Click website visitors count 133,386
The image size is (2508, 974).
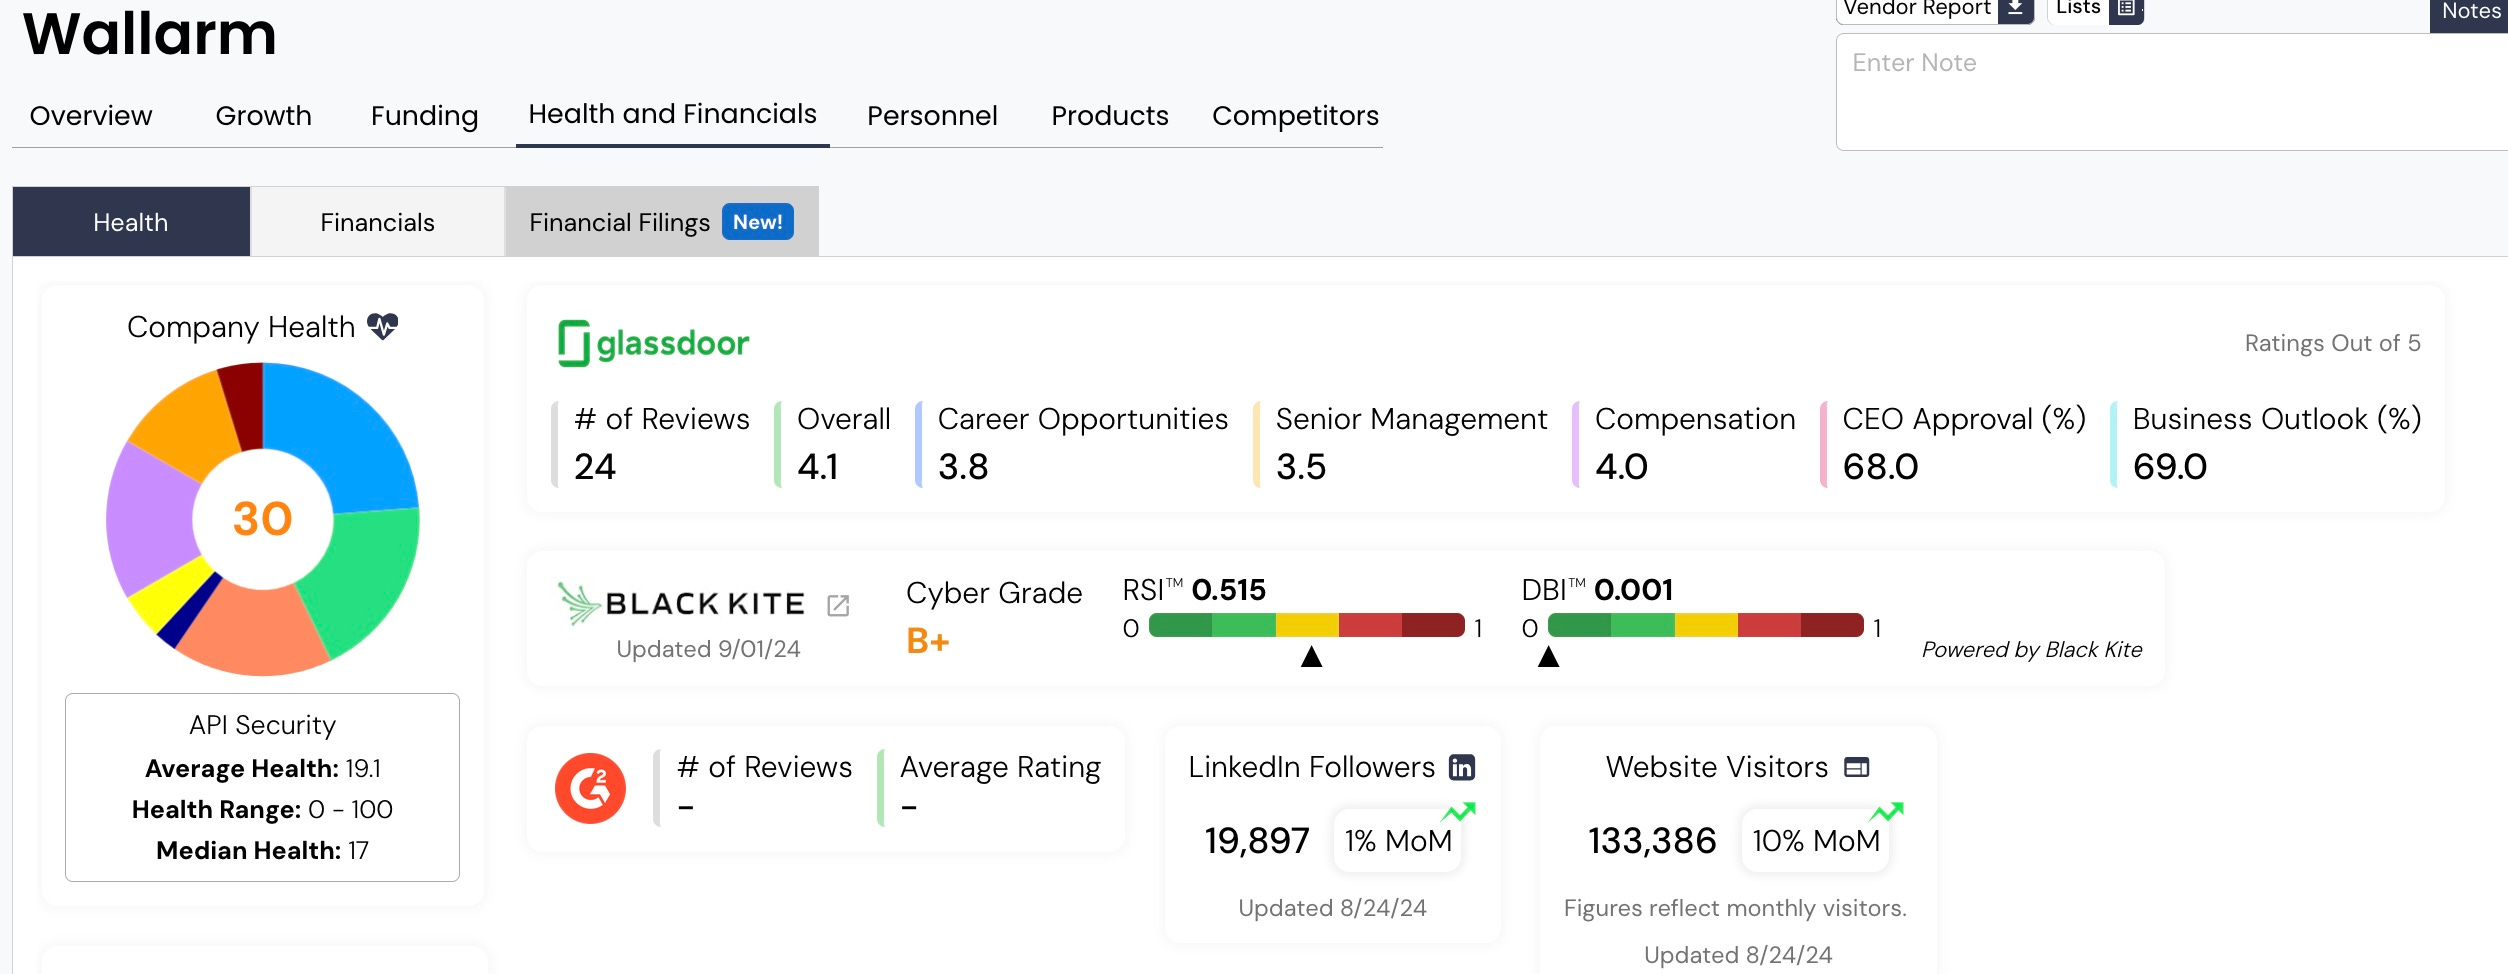(x=1652, y=841)
